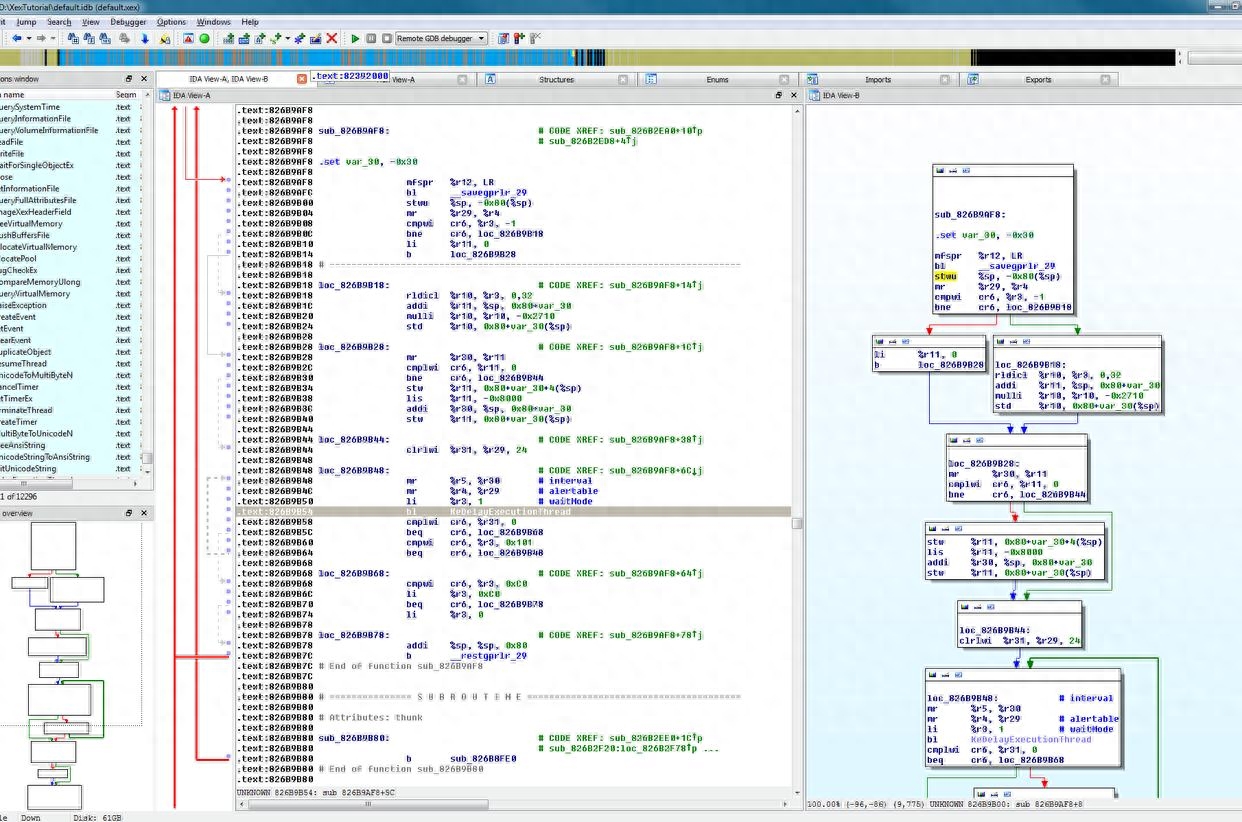Viewport: 1242px width, 822px height.
Task: Sort functions by Segment column header
Action: (126, 94)
